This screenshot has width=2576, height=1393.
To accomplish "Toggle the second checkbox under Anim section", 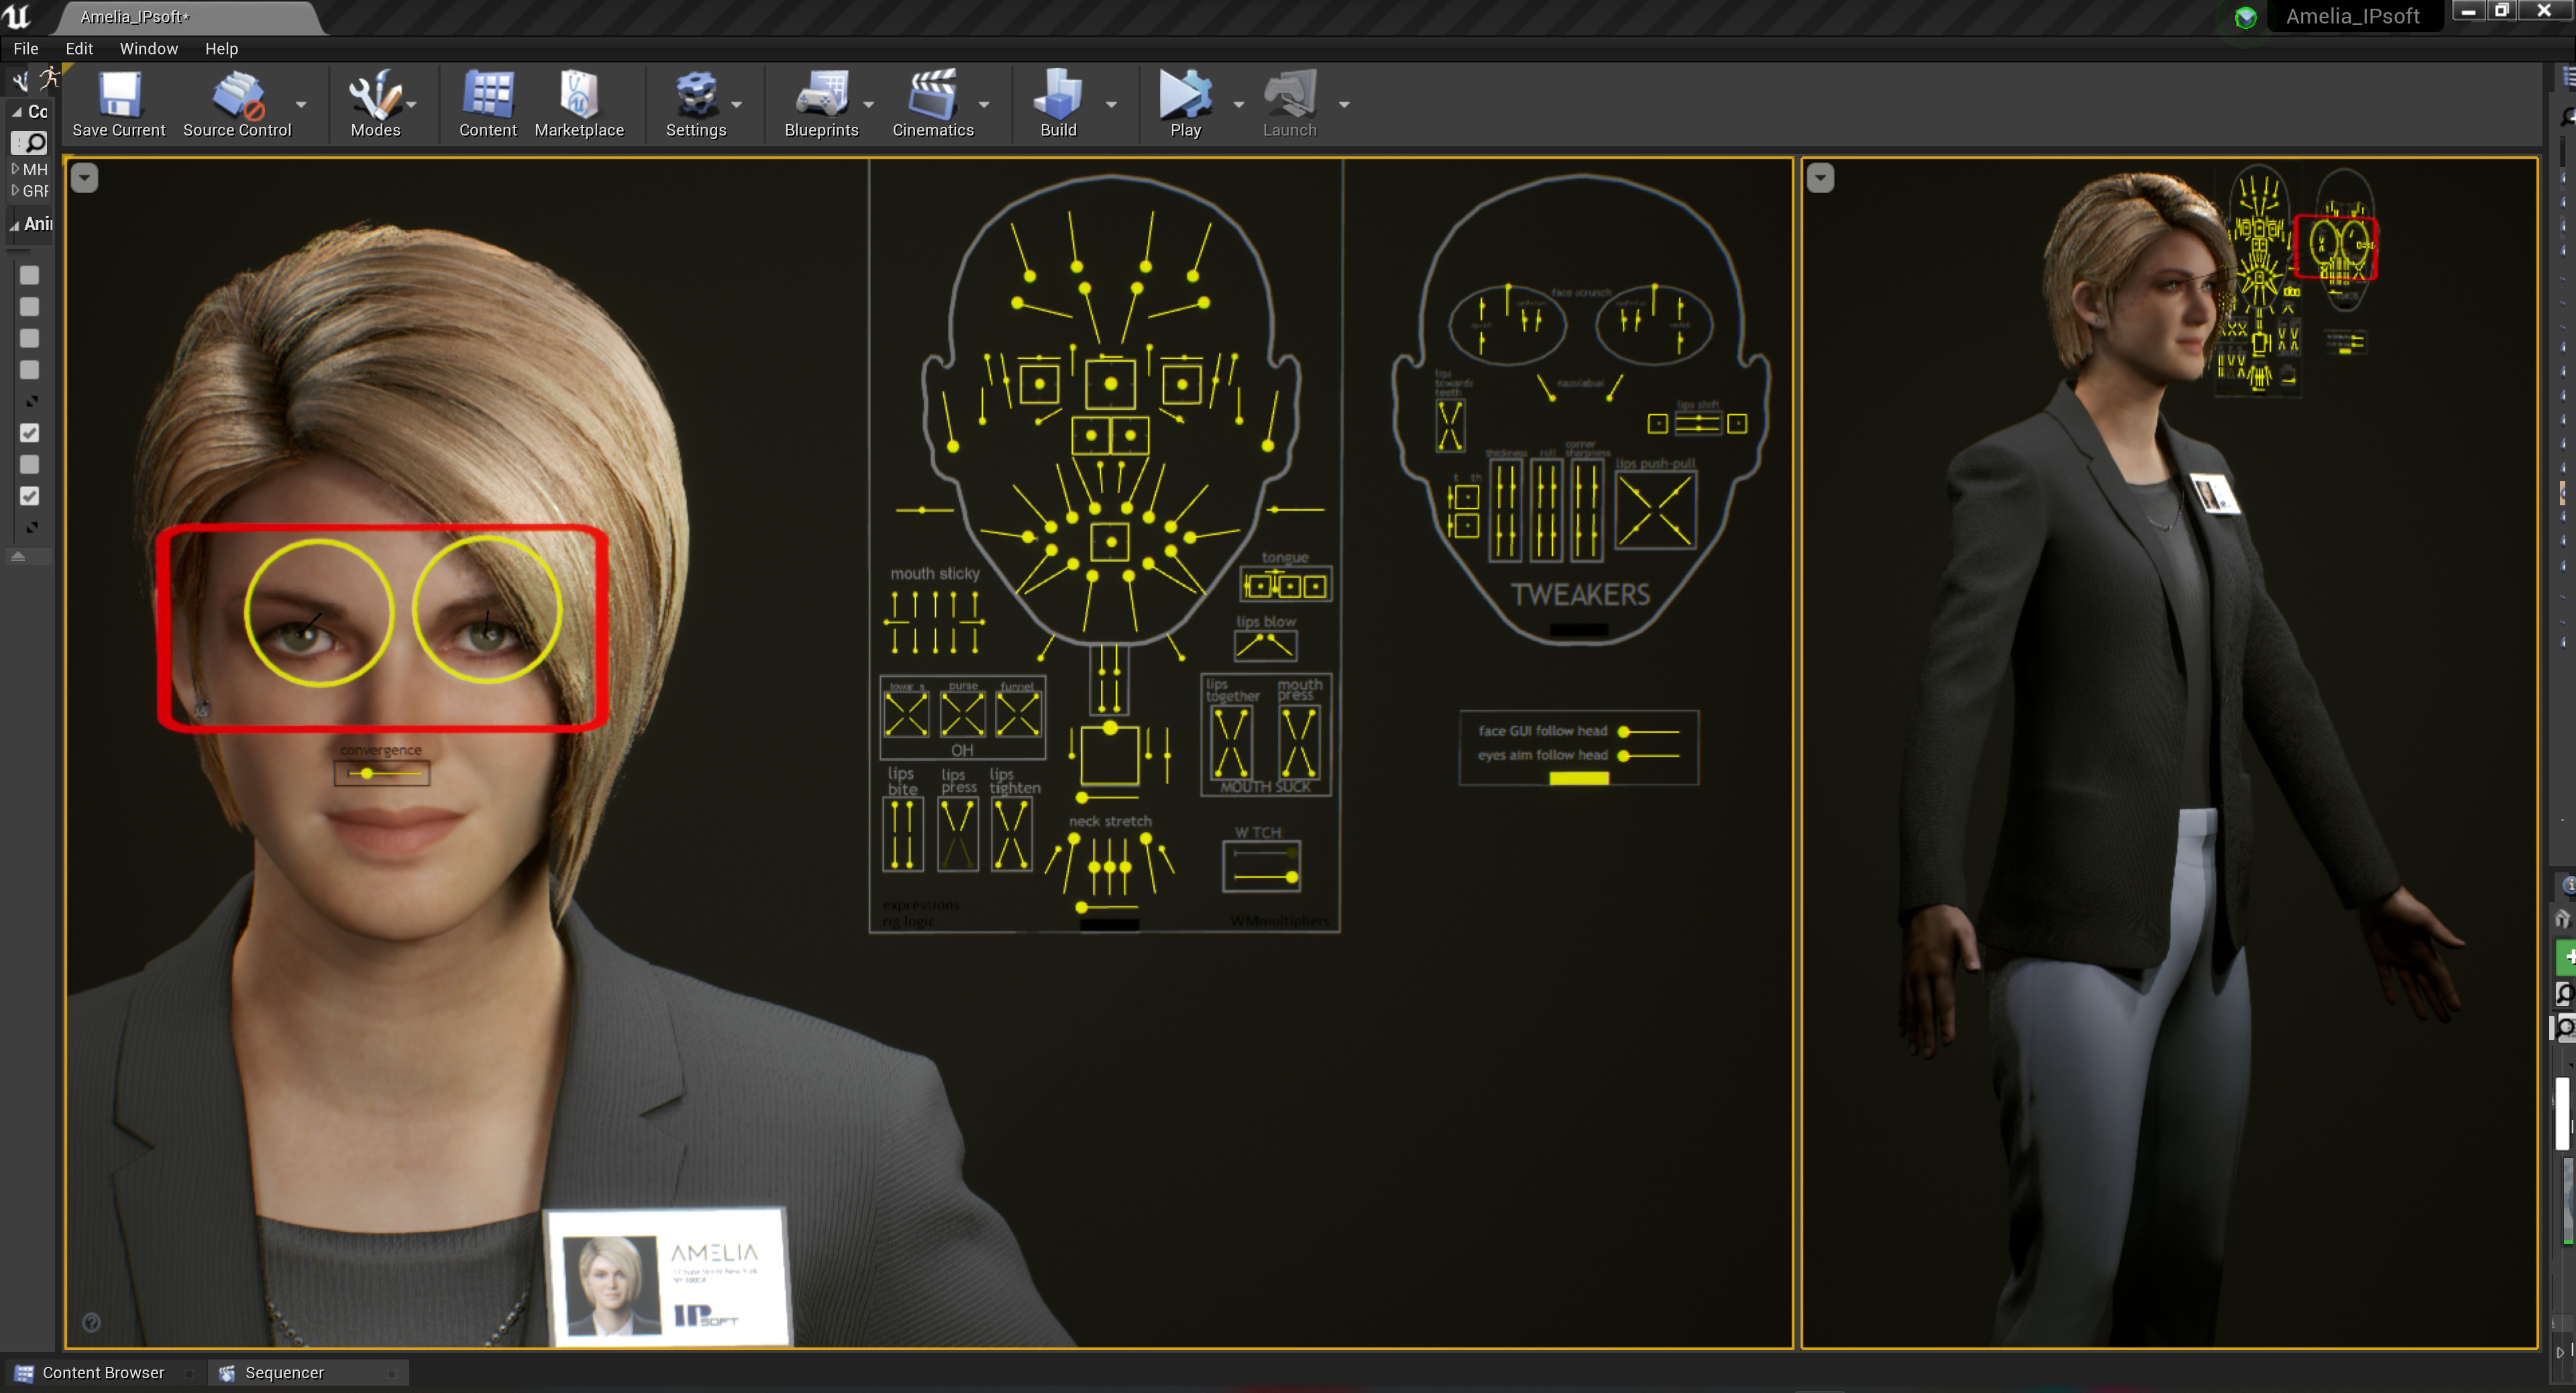I will pos(30,307).
